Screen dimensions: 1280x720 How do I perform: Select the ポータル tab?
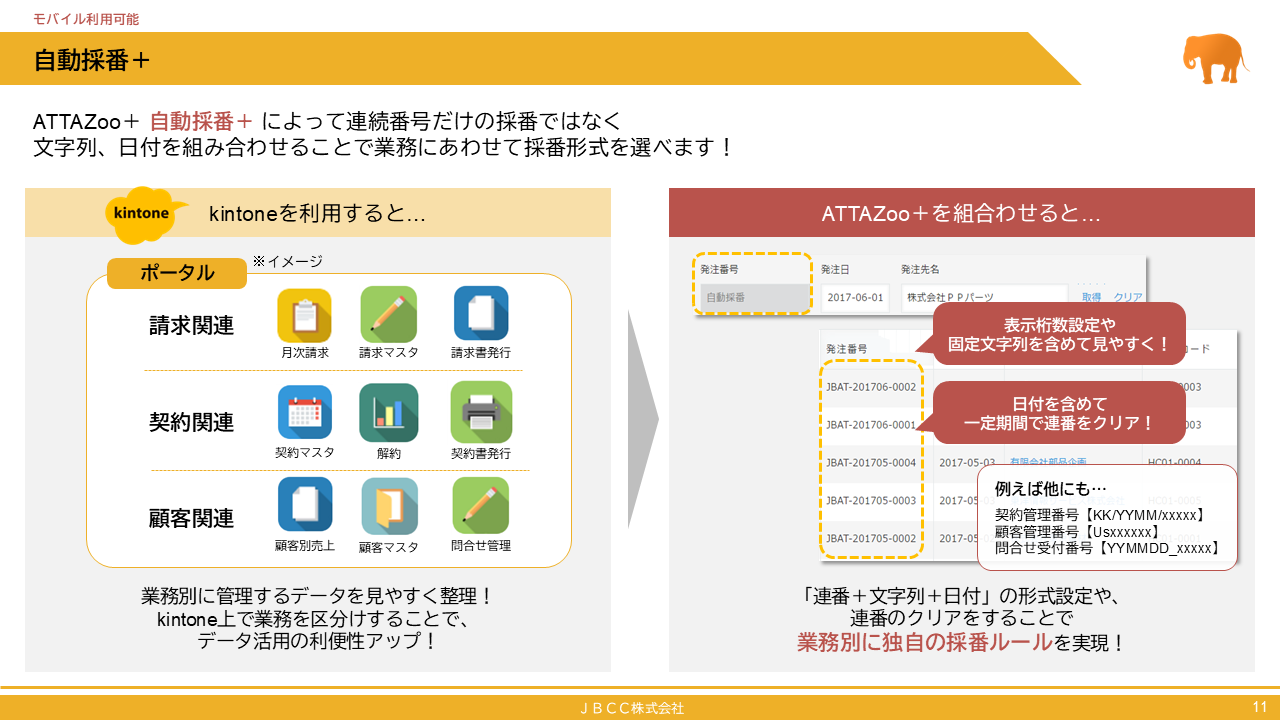pos(176,273)
